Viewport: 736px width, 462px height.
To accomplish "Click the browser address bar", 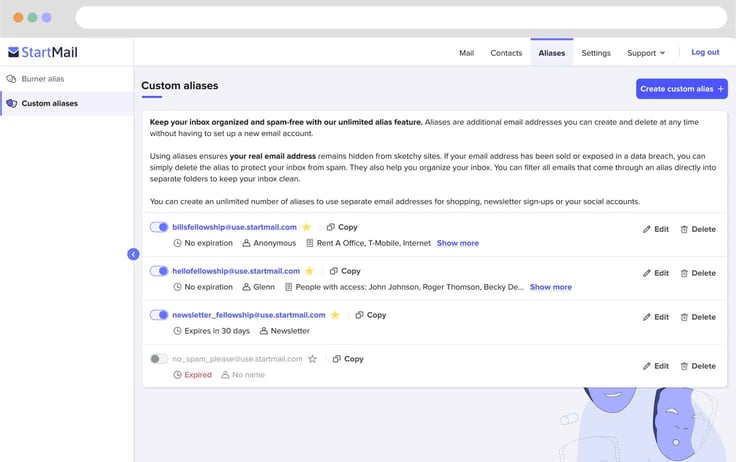I will click(401, 17).
